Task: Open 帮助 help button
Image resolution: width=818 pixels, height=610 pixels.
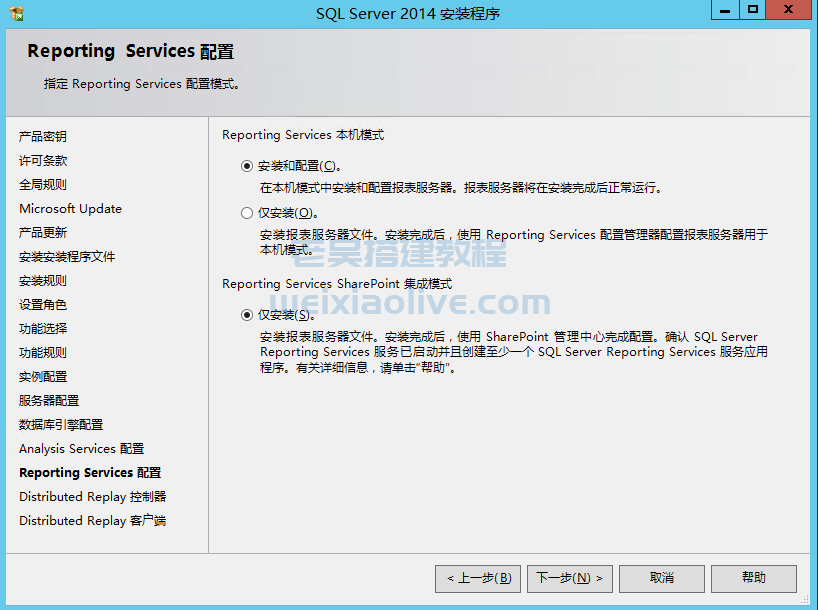Action: point(754,578)
